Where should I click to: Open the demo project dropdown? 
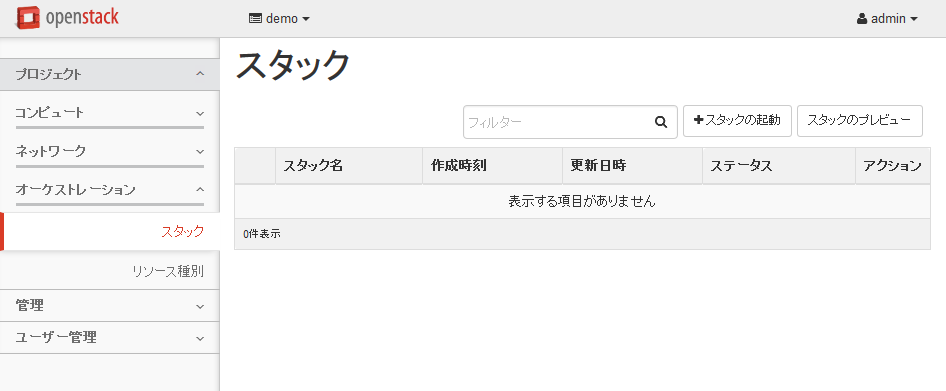(x=279, y=19)
